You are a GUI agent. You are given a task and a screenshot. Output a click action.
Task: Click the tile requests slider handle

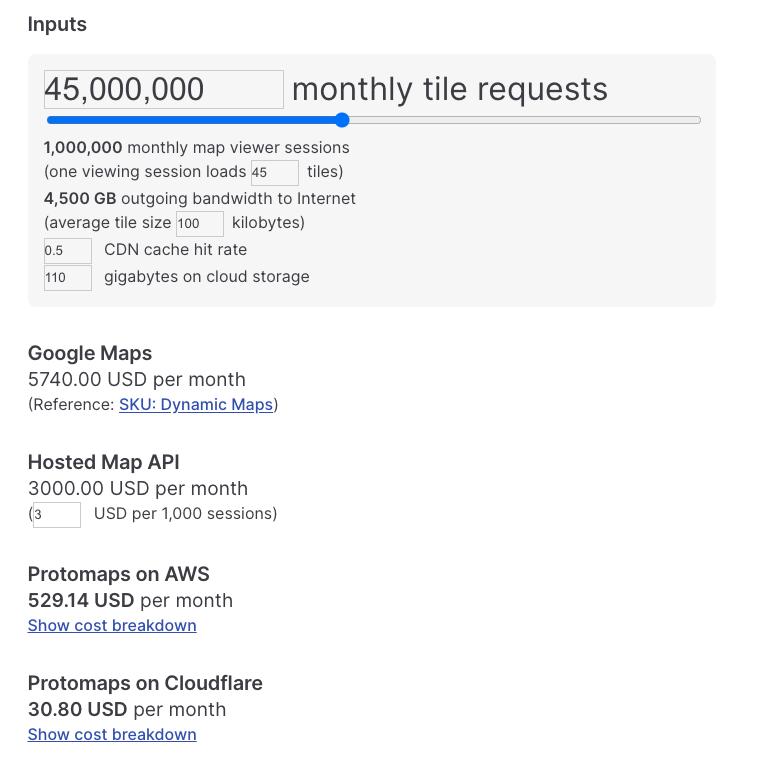(342, 120)
